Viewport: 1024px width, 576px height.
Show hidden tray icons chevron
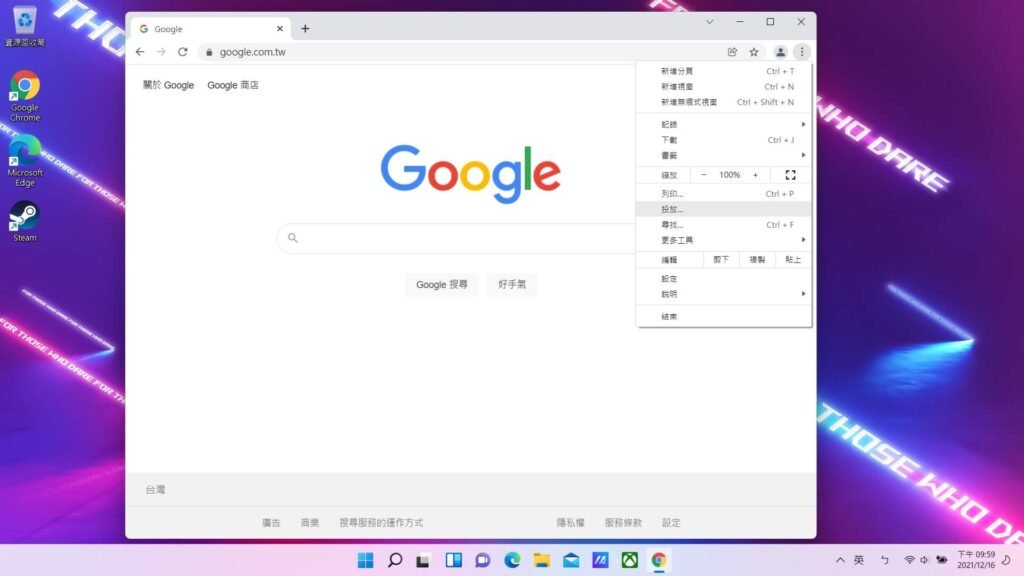(x=840, y=560)
